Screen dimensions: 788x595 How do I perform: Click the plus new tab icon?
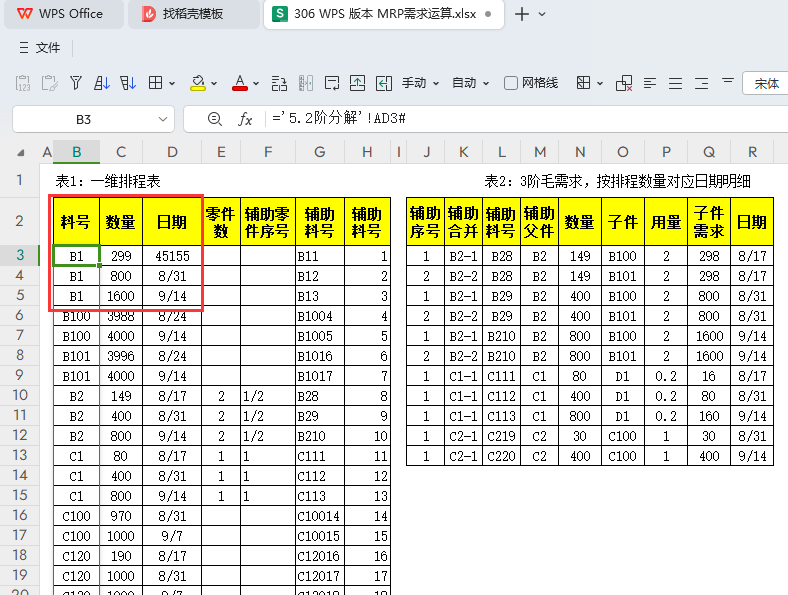[x=522, y=14]
